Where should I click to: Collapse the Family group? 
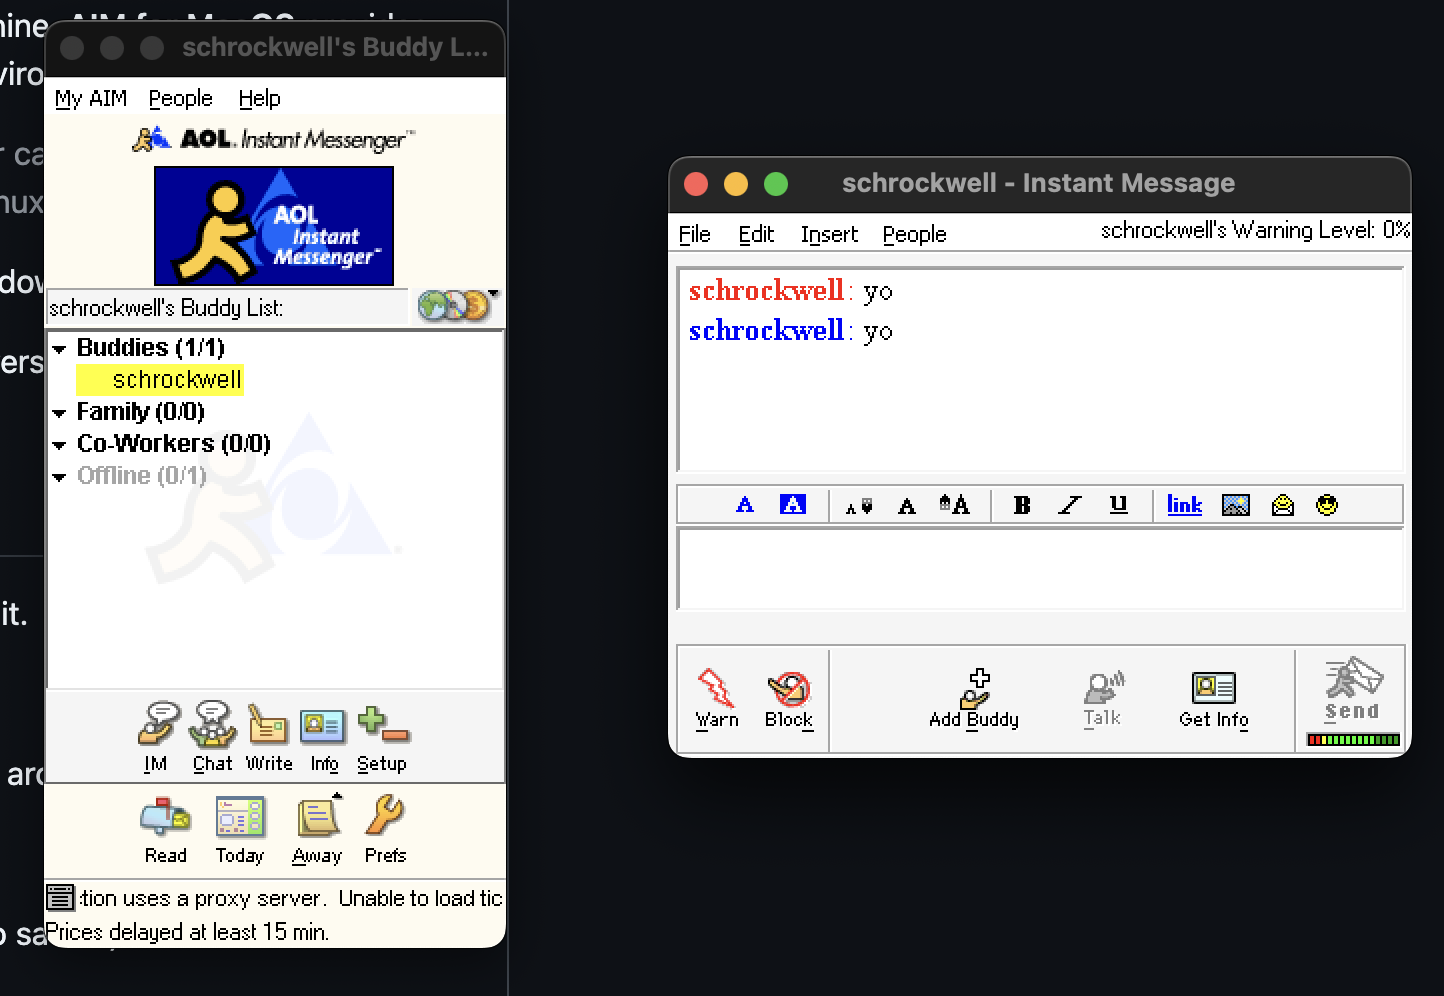tap(60, 413)
